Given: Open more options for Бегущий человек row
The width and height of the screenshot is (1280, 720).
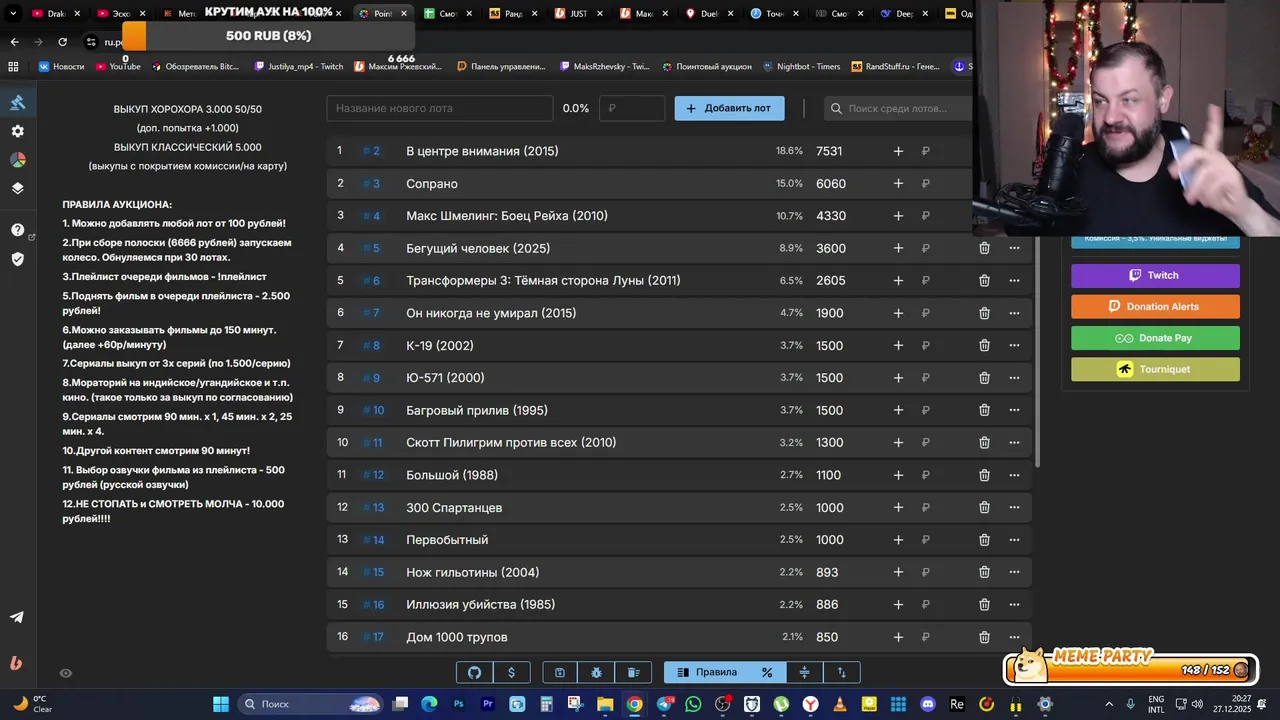Looking at the screenshot, I should [1014, 248].
